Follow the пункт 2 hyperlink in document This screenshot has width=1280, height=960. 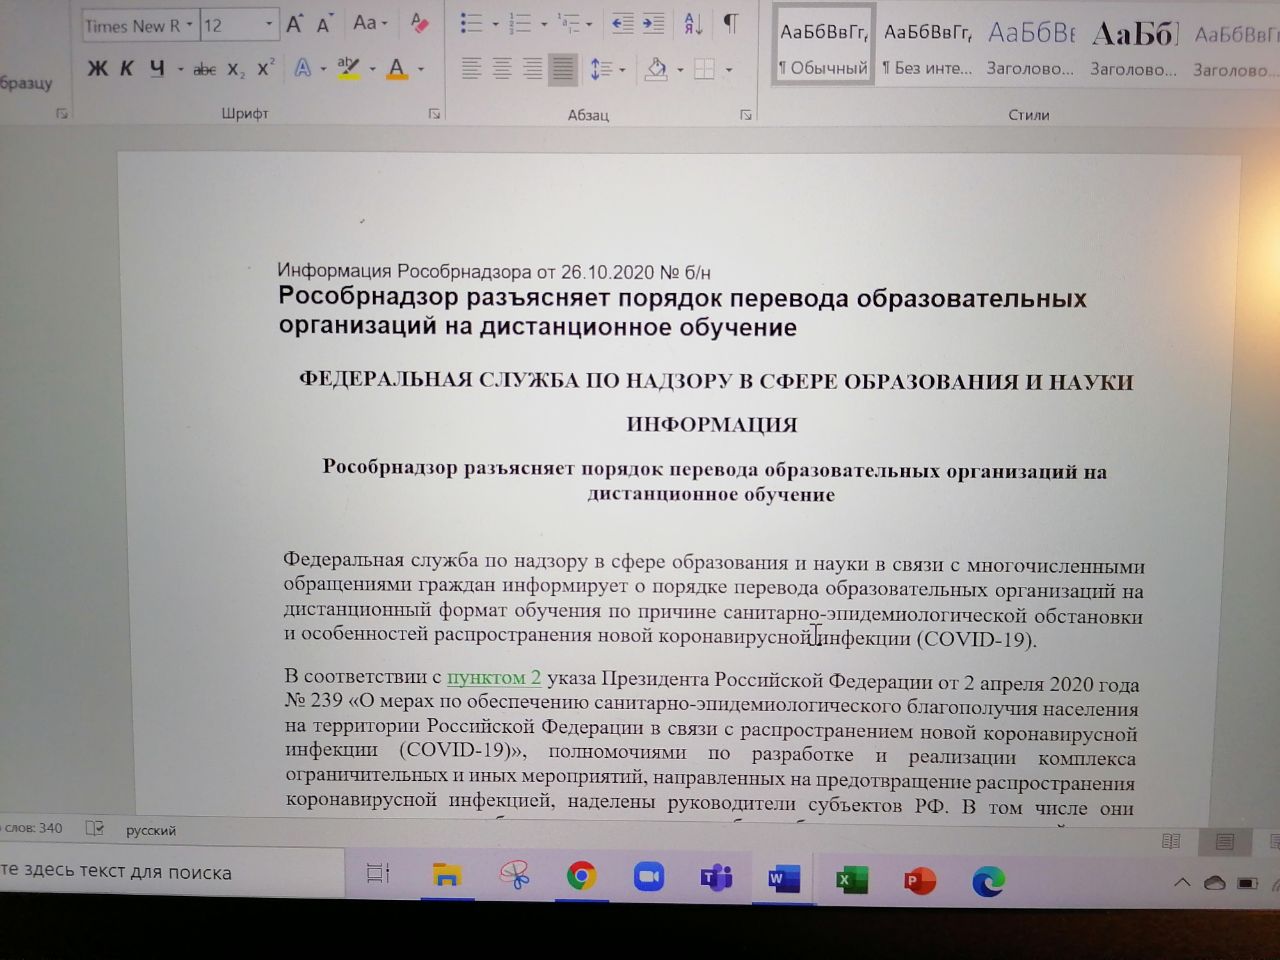[494, 678]
